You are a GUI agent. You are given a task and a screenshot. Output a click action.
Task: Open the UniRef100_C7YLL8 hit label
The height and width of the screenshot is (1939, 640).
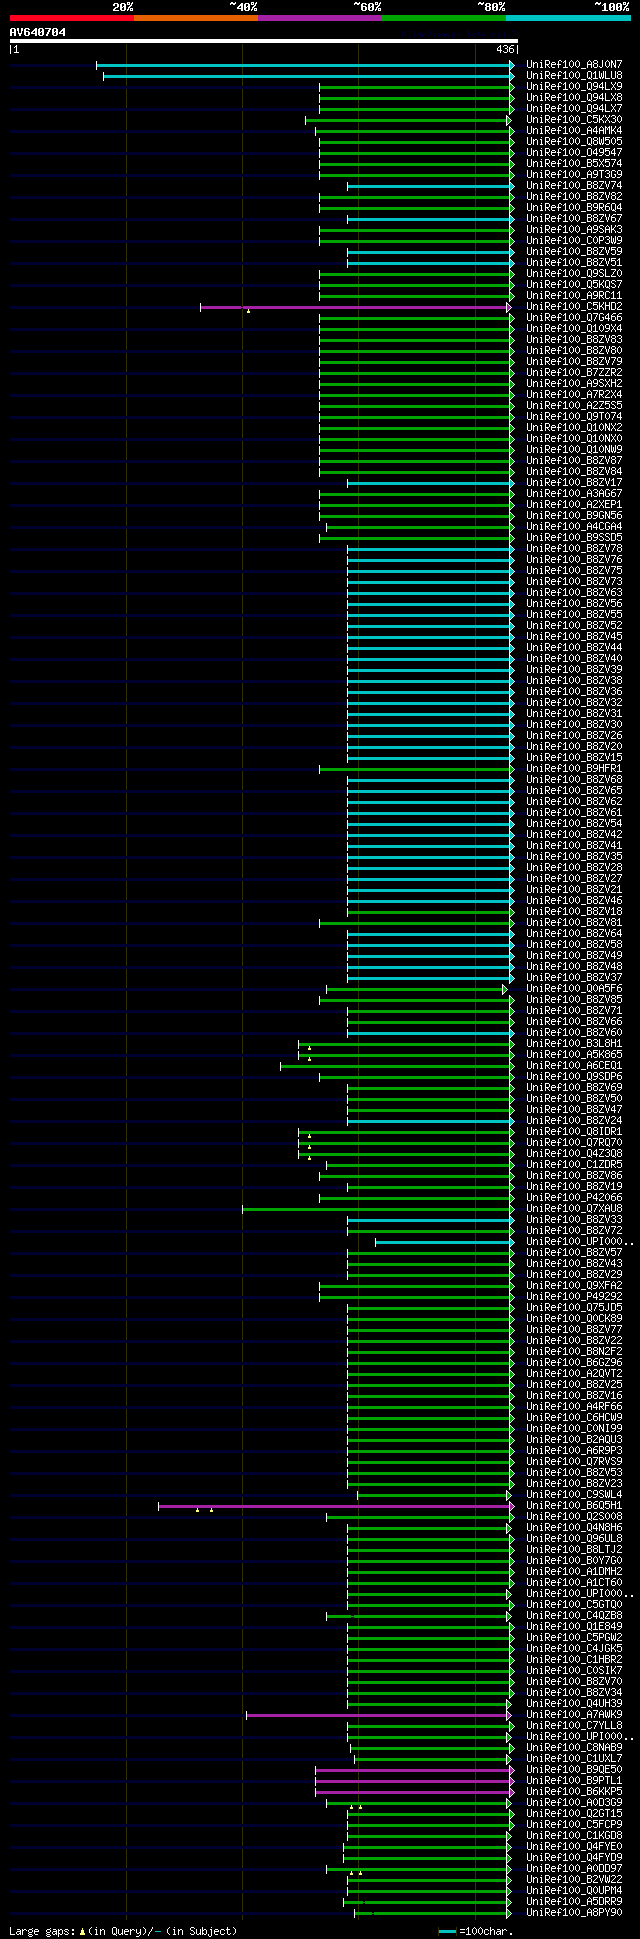coord(574,1726)
